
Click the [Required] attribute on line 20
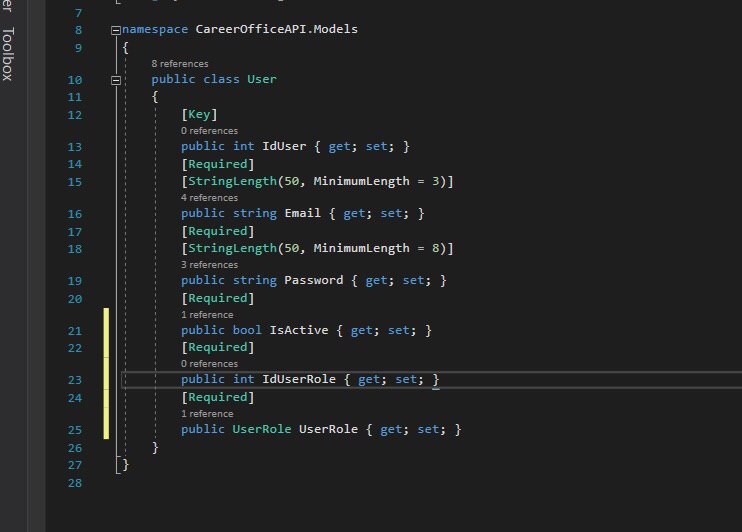[x=218, y=298]
